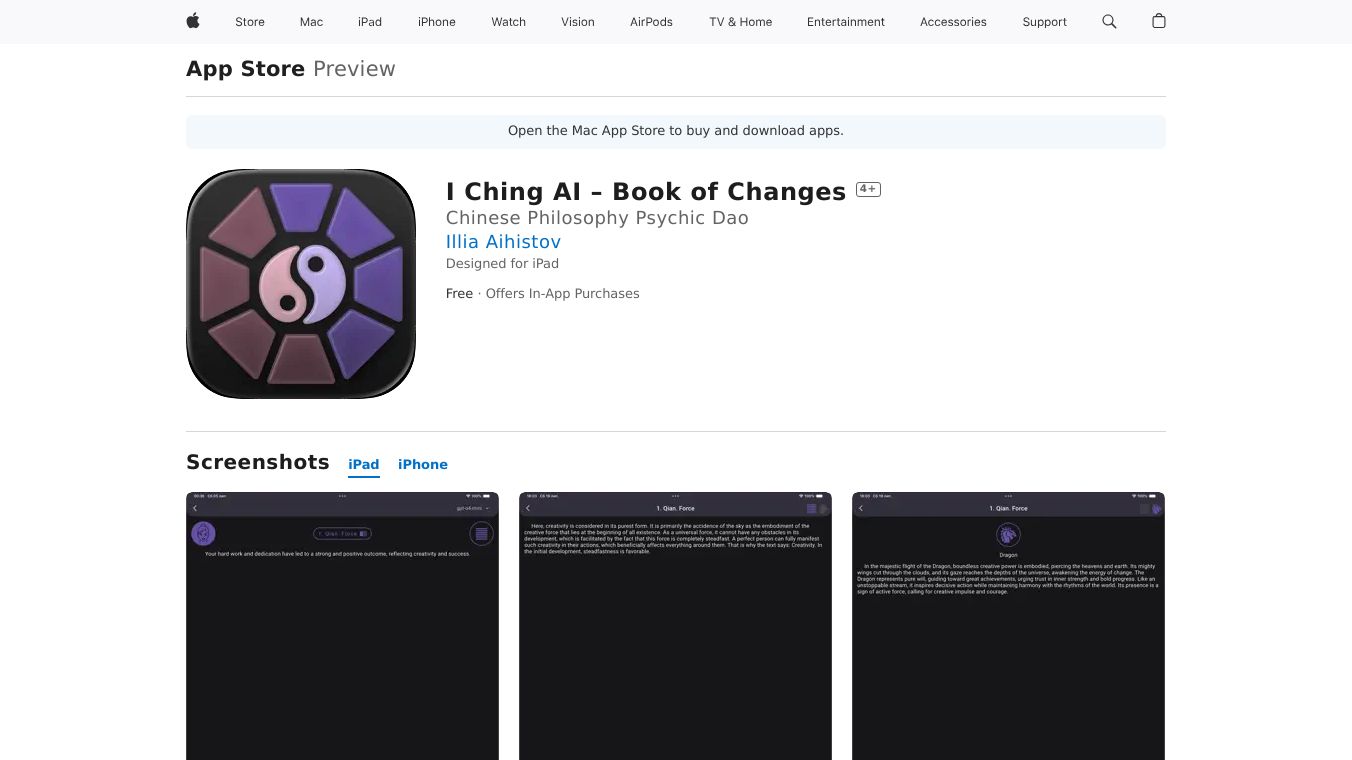Open the search magnifier icon
This screenshot has height=760, width=1352.
click(1109, 21)
